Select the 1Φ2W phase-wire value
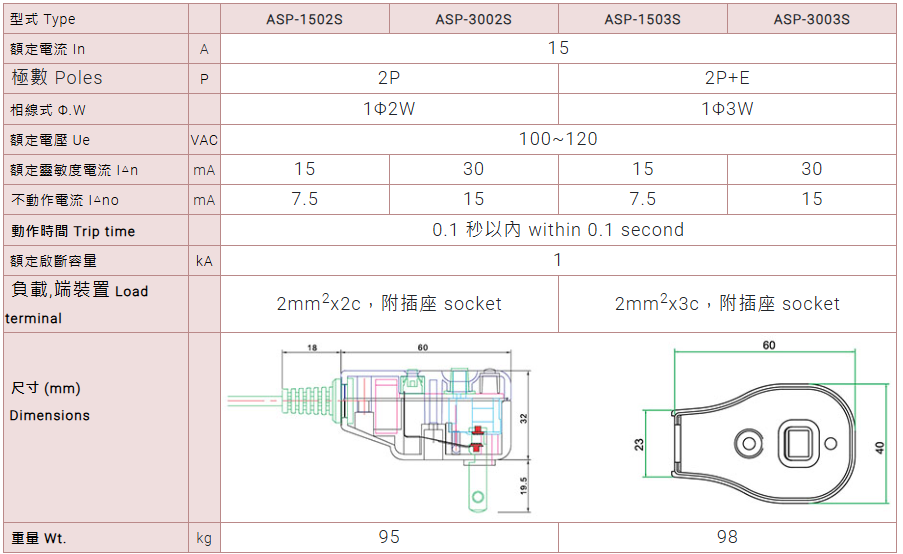Viewport: 903px width, 554px height. [x=389, y=109]
